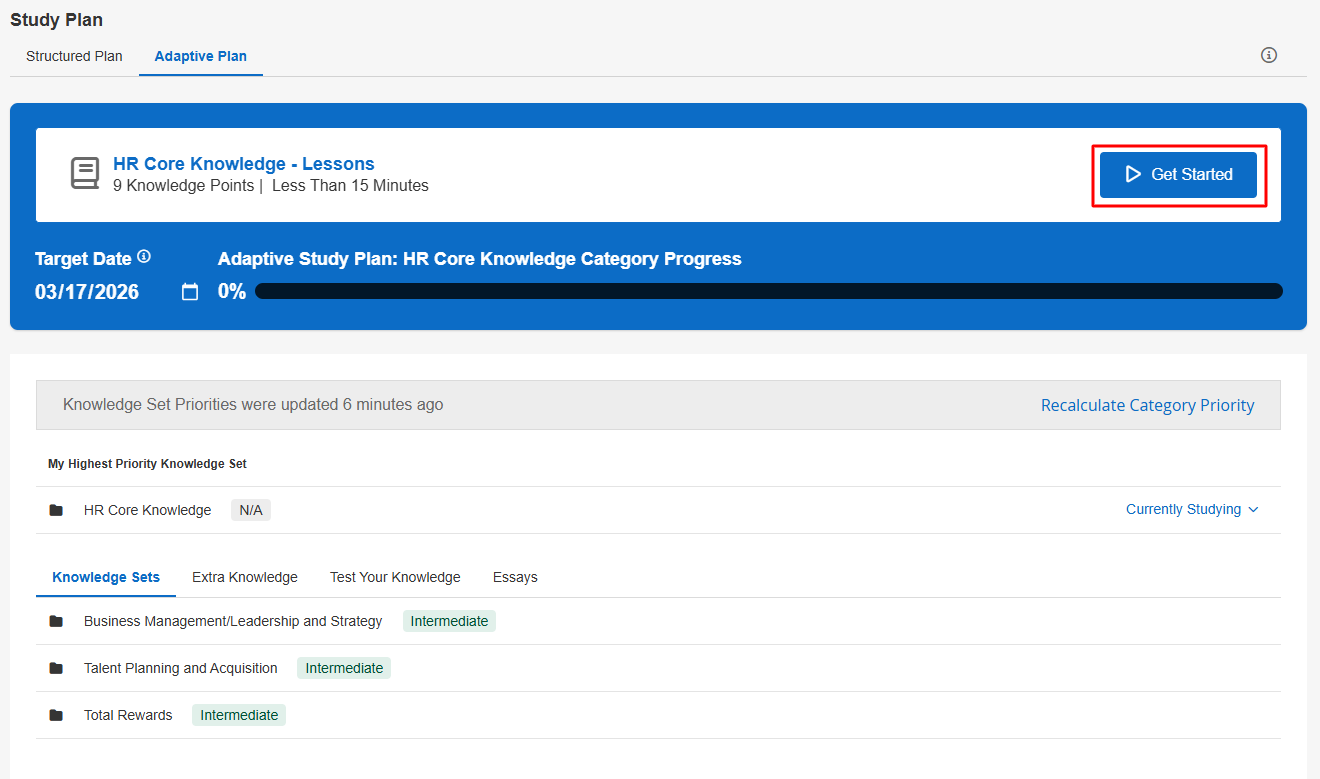Click the info icon next to Target Date

pos(144,257)
